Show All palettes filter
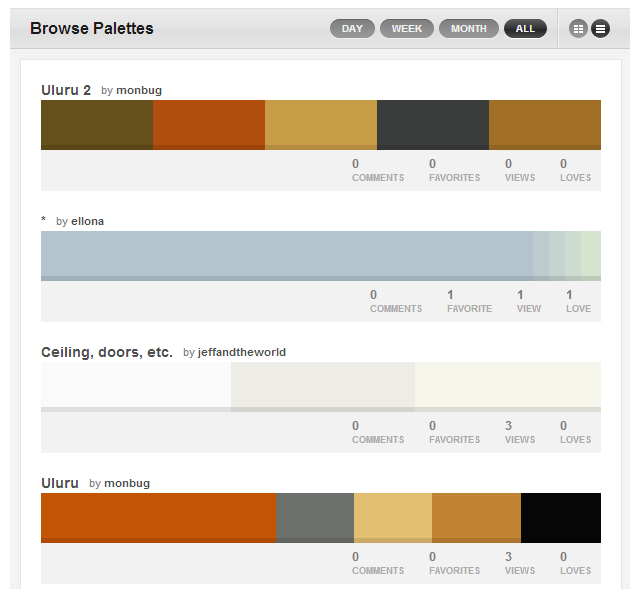The width and height of the screenshot is (643, 589). (525, 29)
